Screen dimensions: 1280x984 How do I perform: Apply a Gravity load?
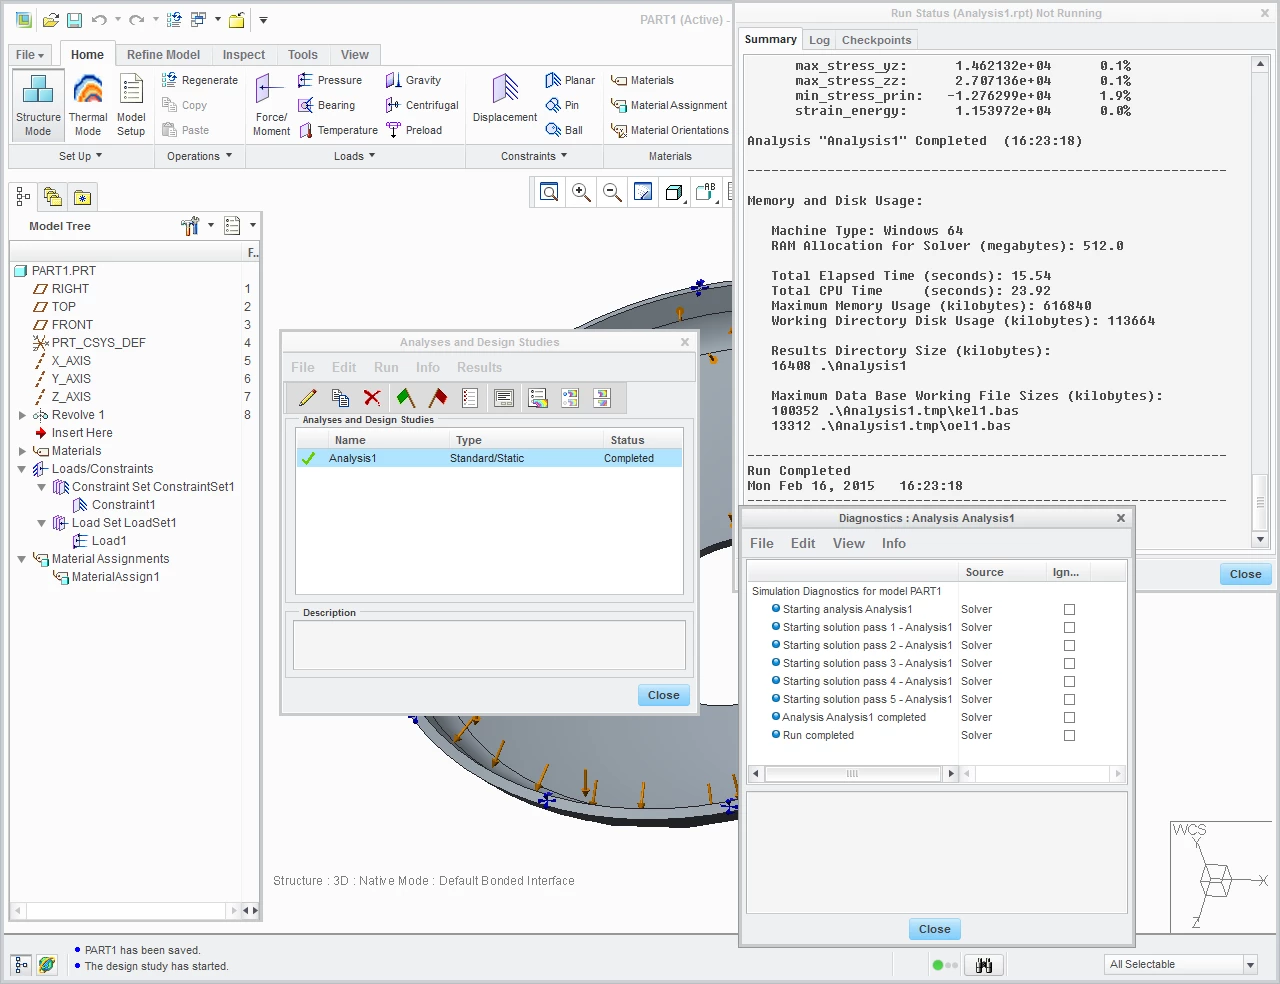413,80
